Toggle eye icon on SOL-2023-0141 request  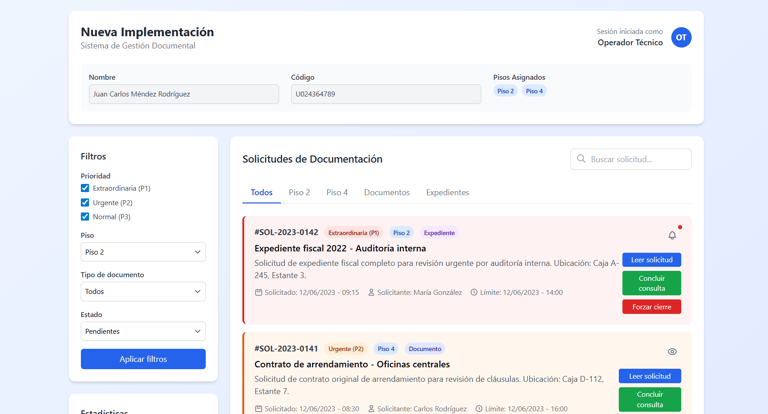point(672,351)
